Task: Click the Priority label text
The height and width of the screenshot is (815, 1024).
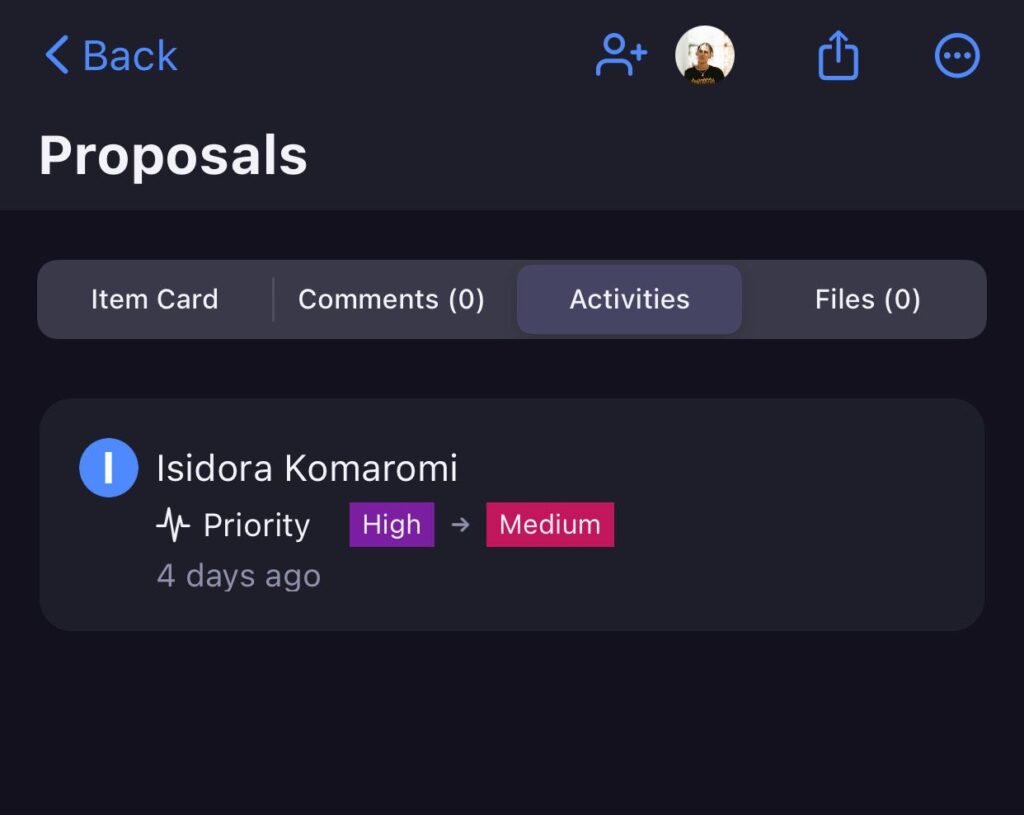Action: click(256, 524)
